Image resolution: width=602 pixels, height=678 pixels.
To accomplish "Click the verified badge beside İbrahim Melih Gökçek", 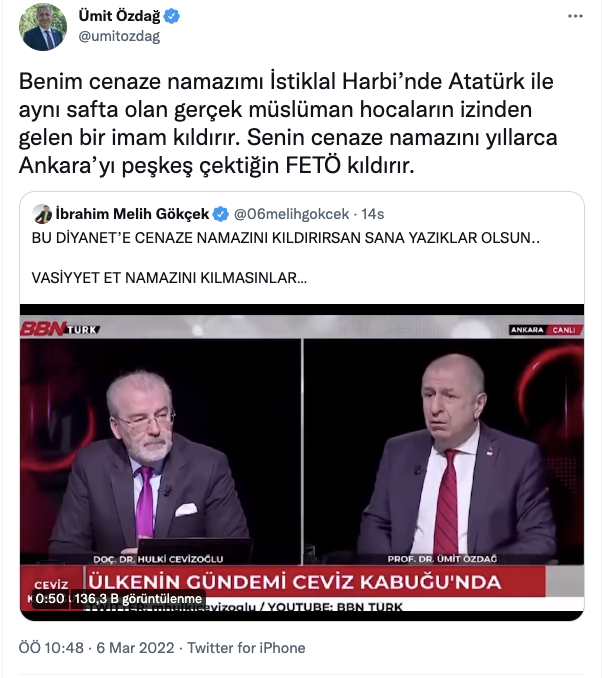I will (x=221, y=214).
